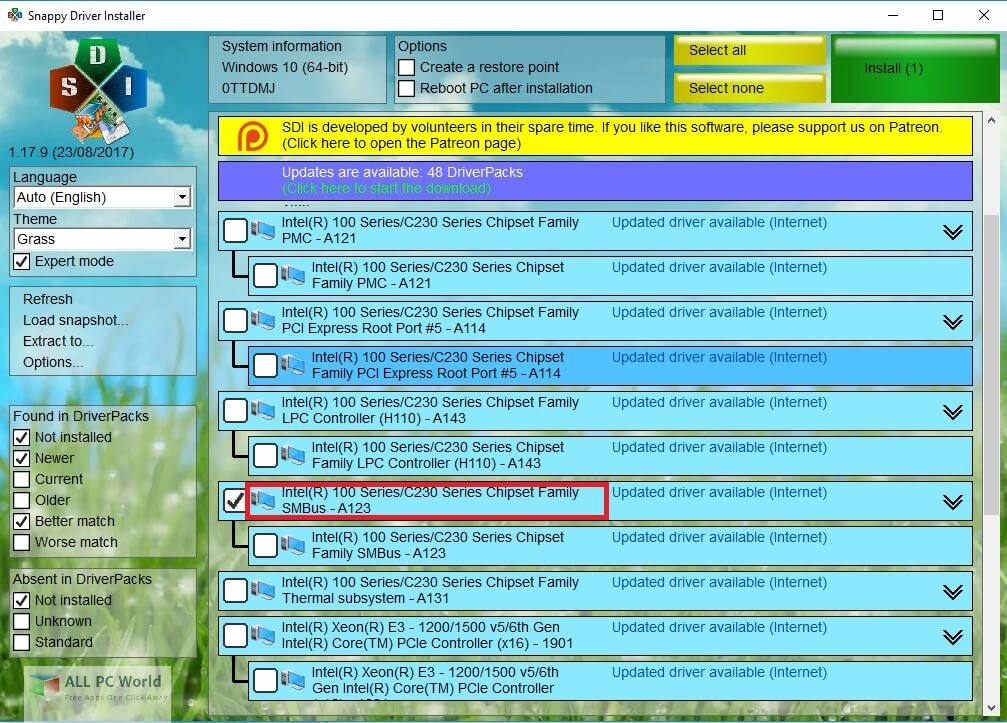1007x723 pixels.
Task: Check the PMC - A121 parent driver checkbox
Action: point(235,230)
